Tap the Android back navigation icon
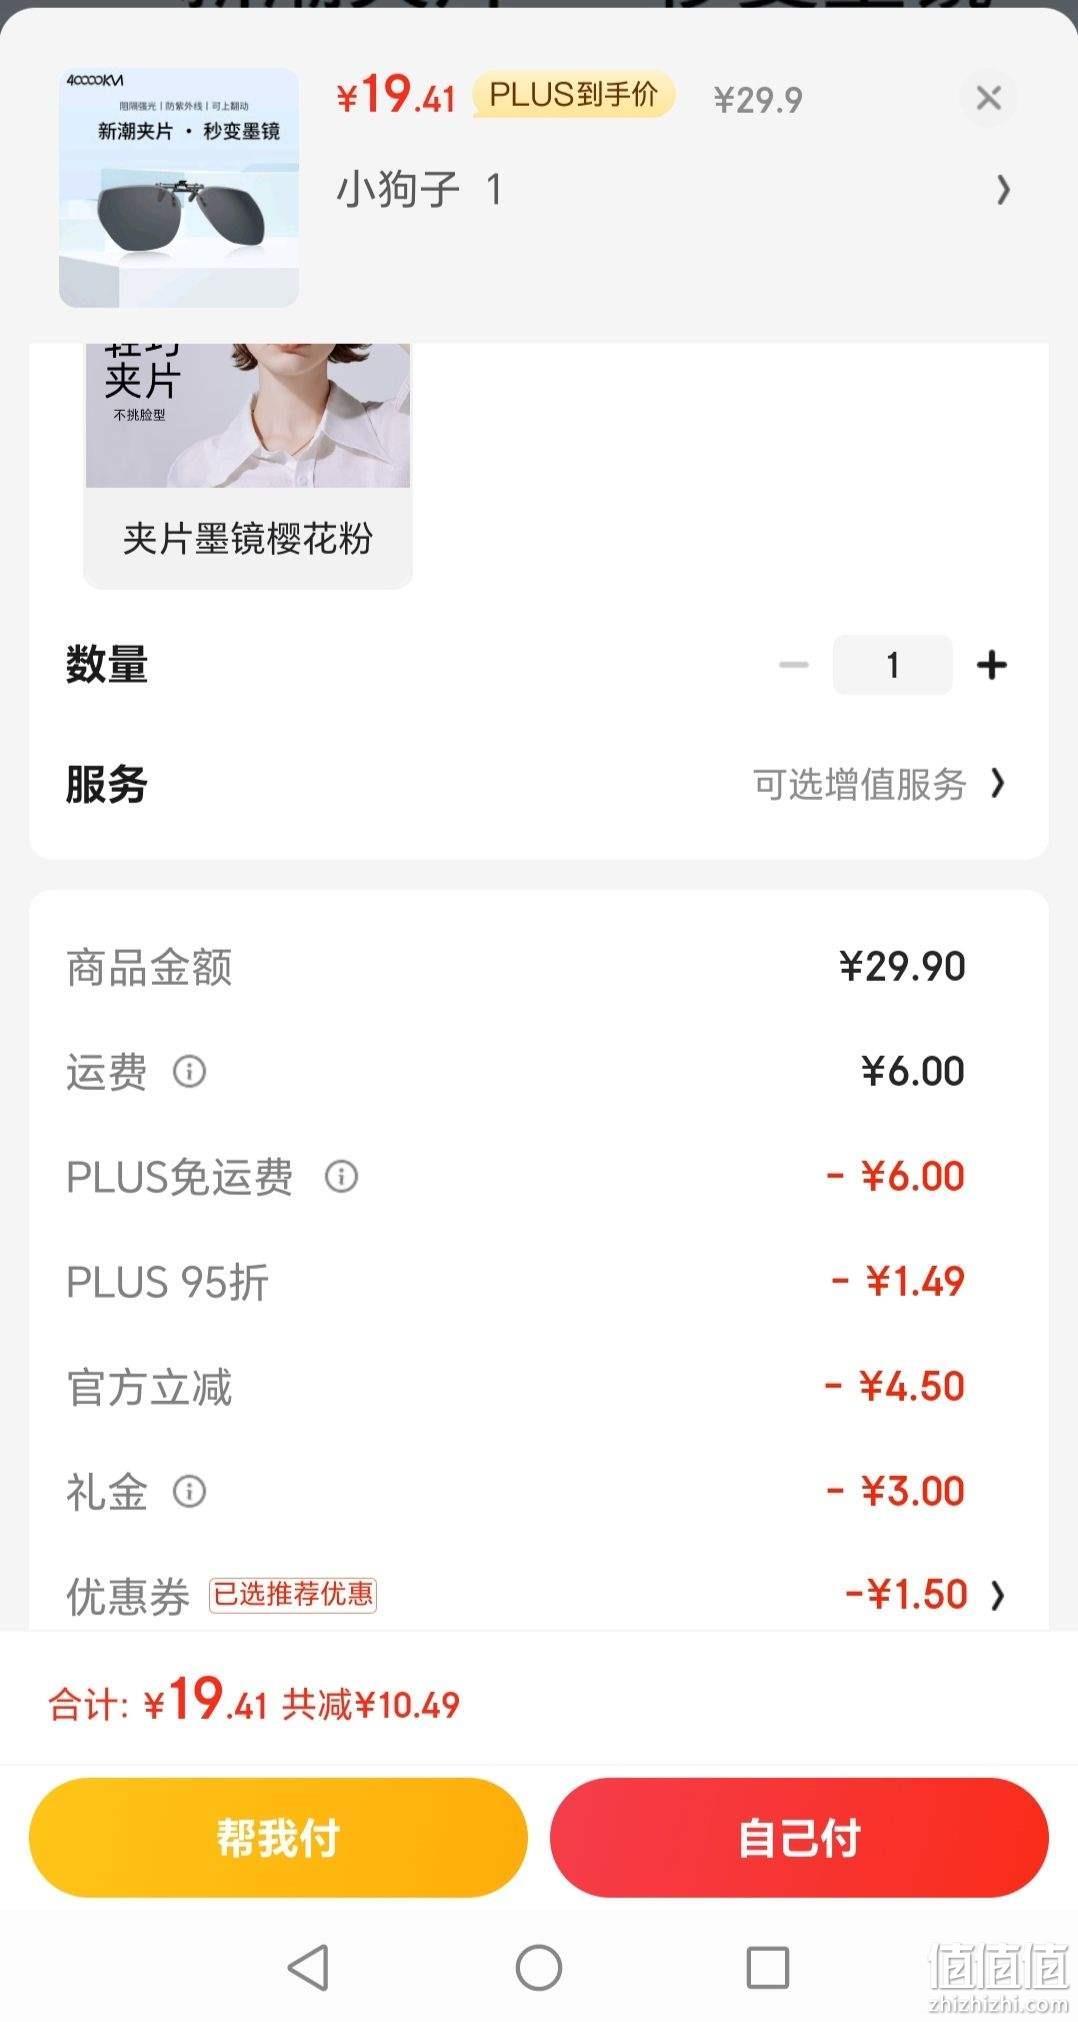This screenshot has width=1078, height=2022. click(308, 1967)
